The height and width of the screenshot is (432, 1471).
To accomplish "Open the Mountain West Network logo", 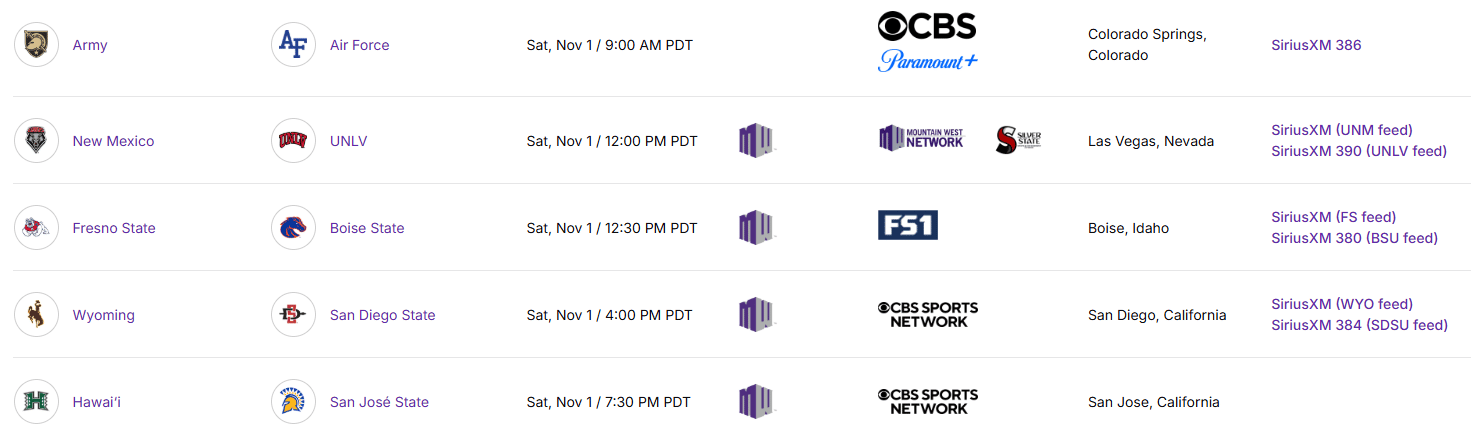I will pyautogui.click(x=921, y=138).
